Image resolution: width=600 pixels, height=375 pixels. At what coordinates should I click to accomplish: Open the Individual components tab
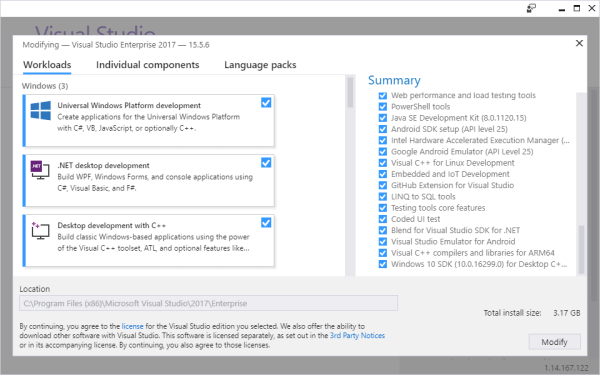(148, 65)
